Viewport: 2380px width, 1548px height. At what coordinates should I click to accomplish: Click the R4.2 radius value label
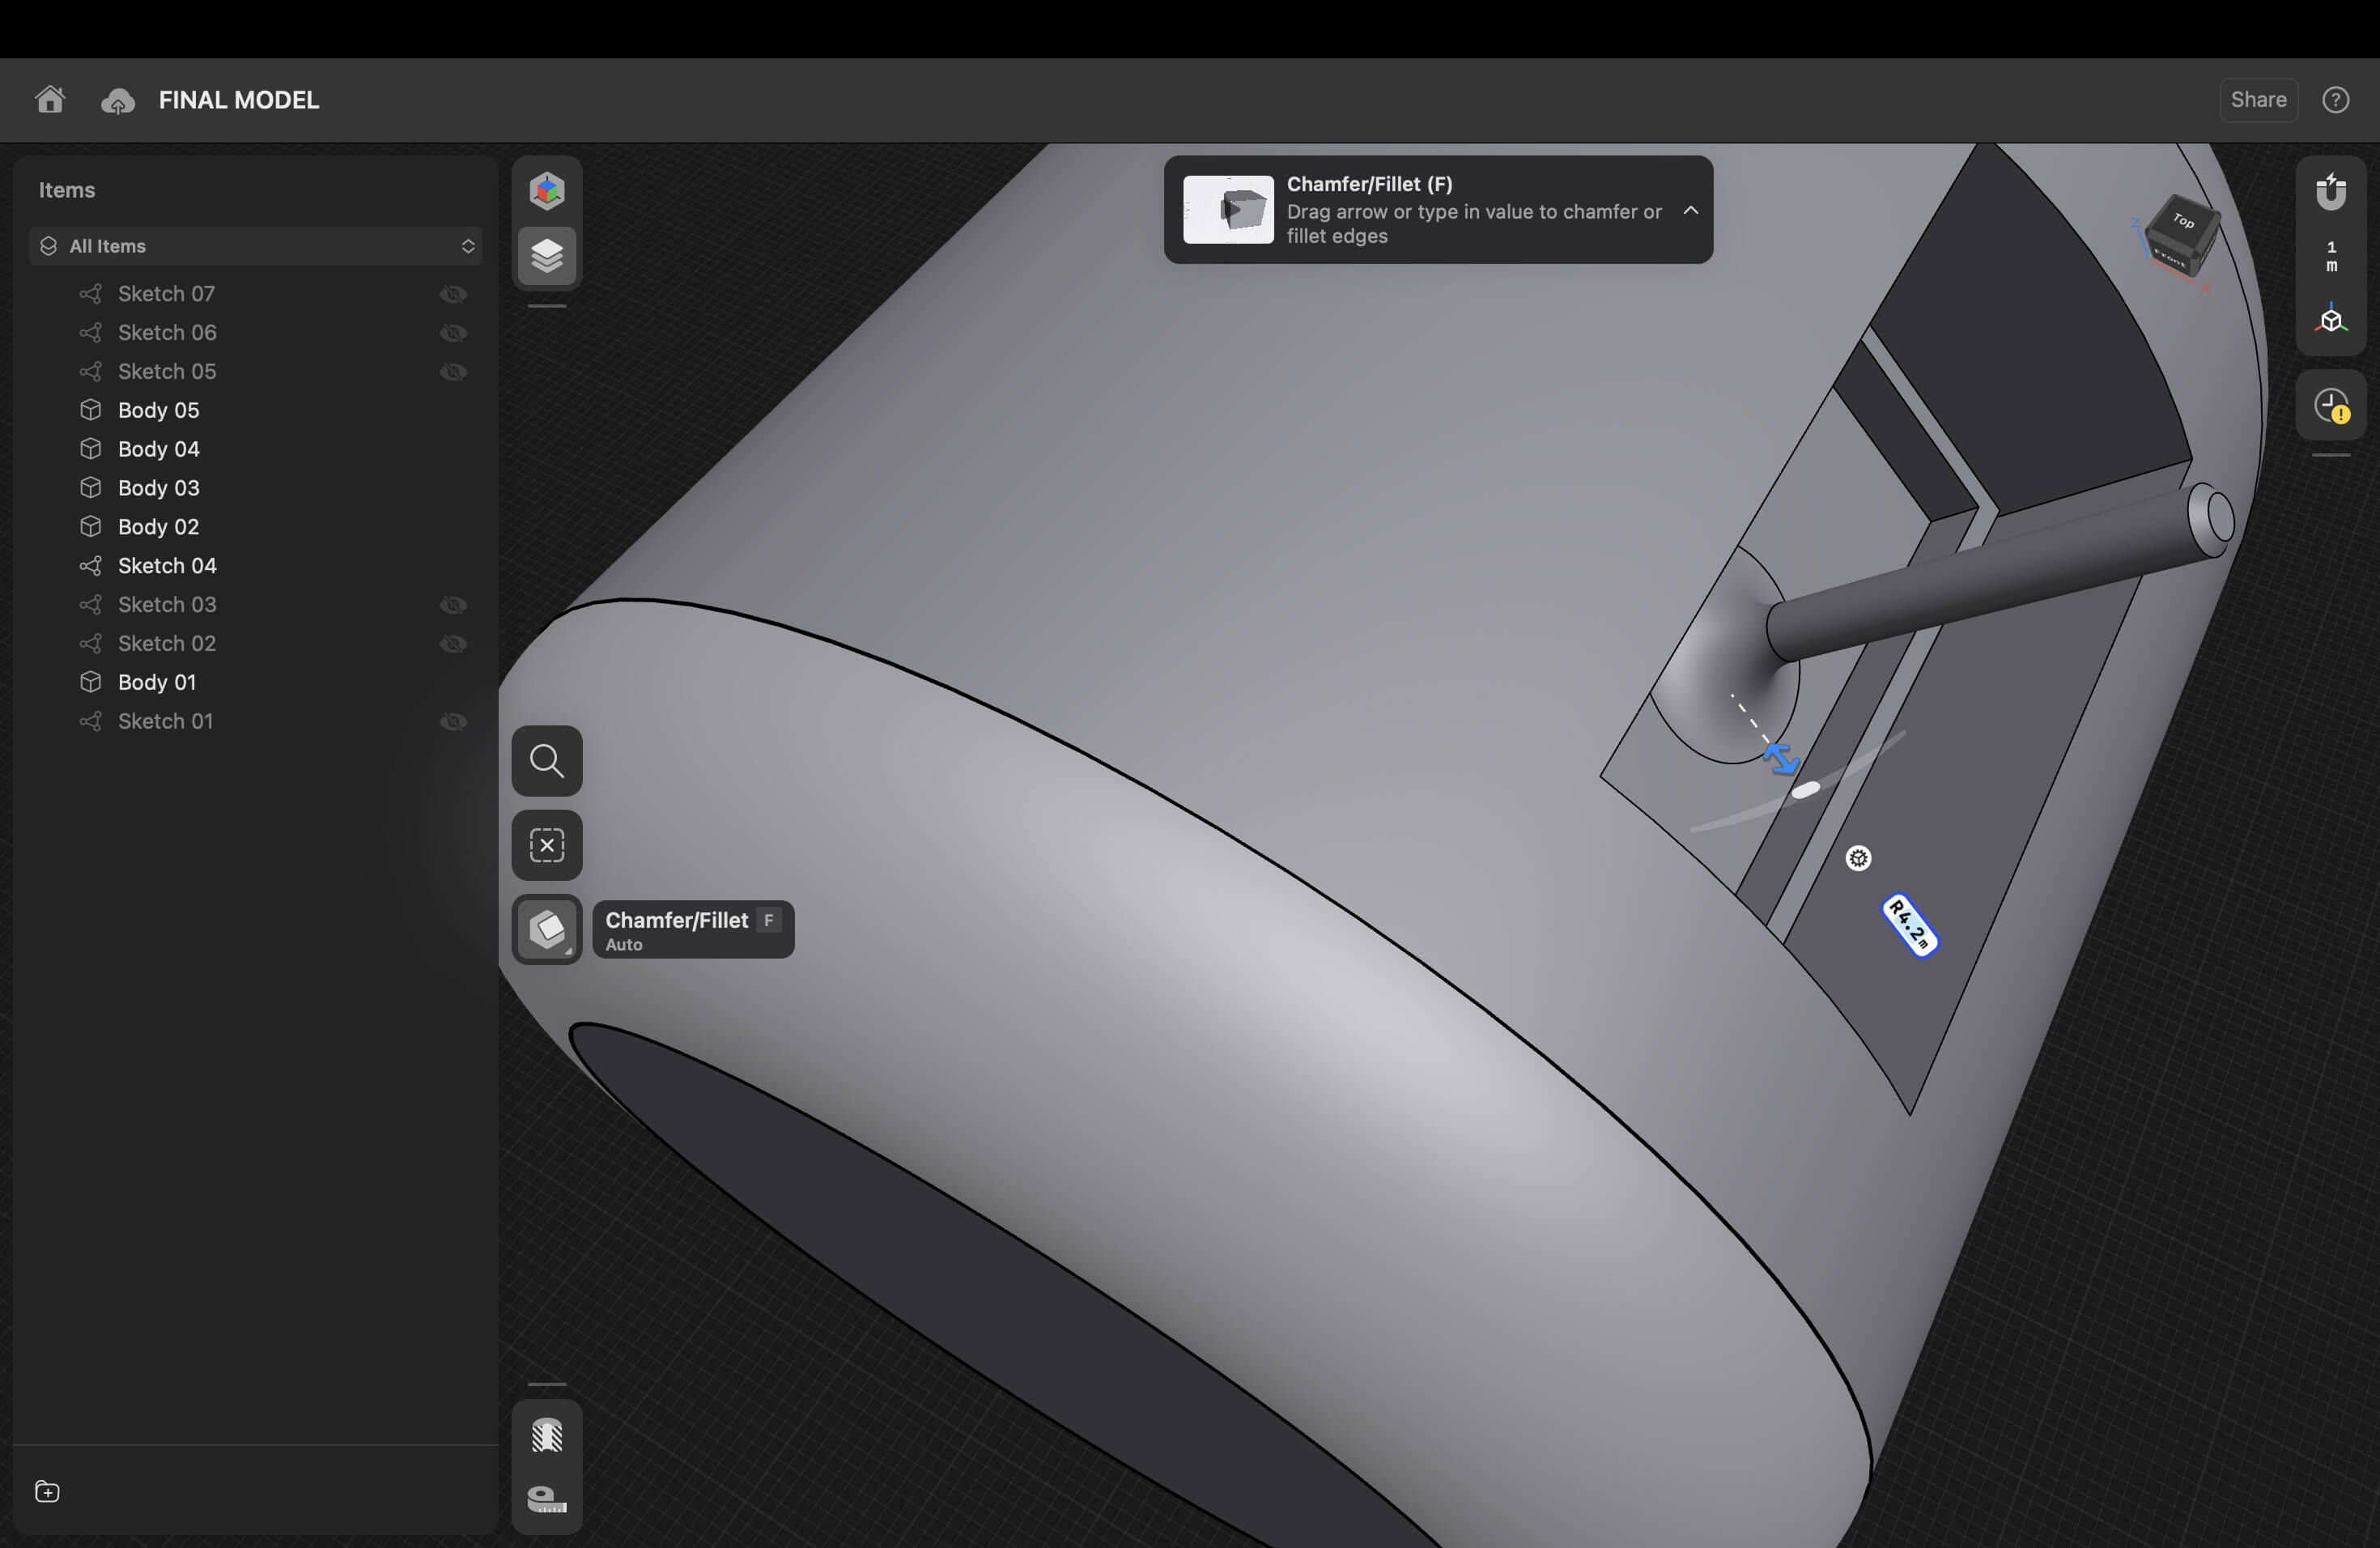1909,925
